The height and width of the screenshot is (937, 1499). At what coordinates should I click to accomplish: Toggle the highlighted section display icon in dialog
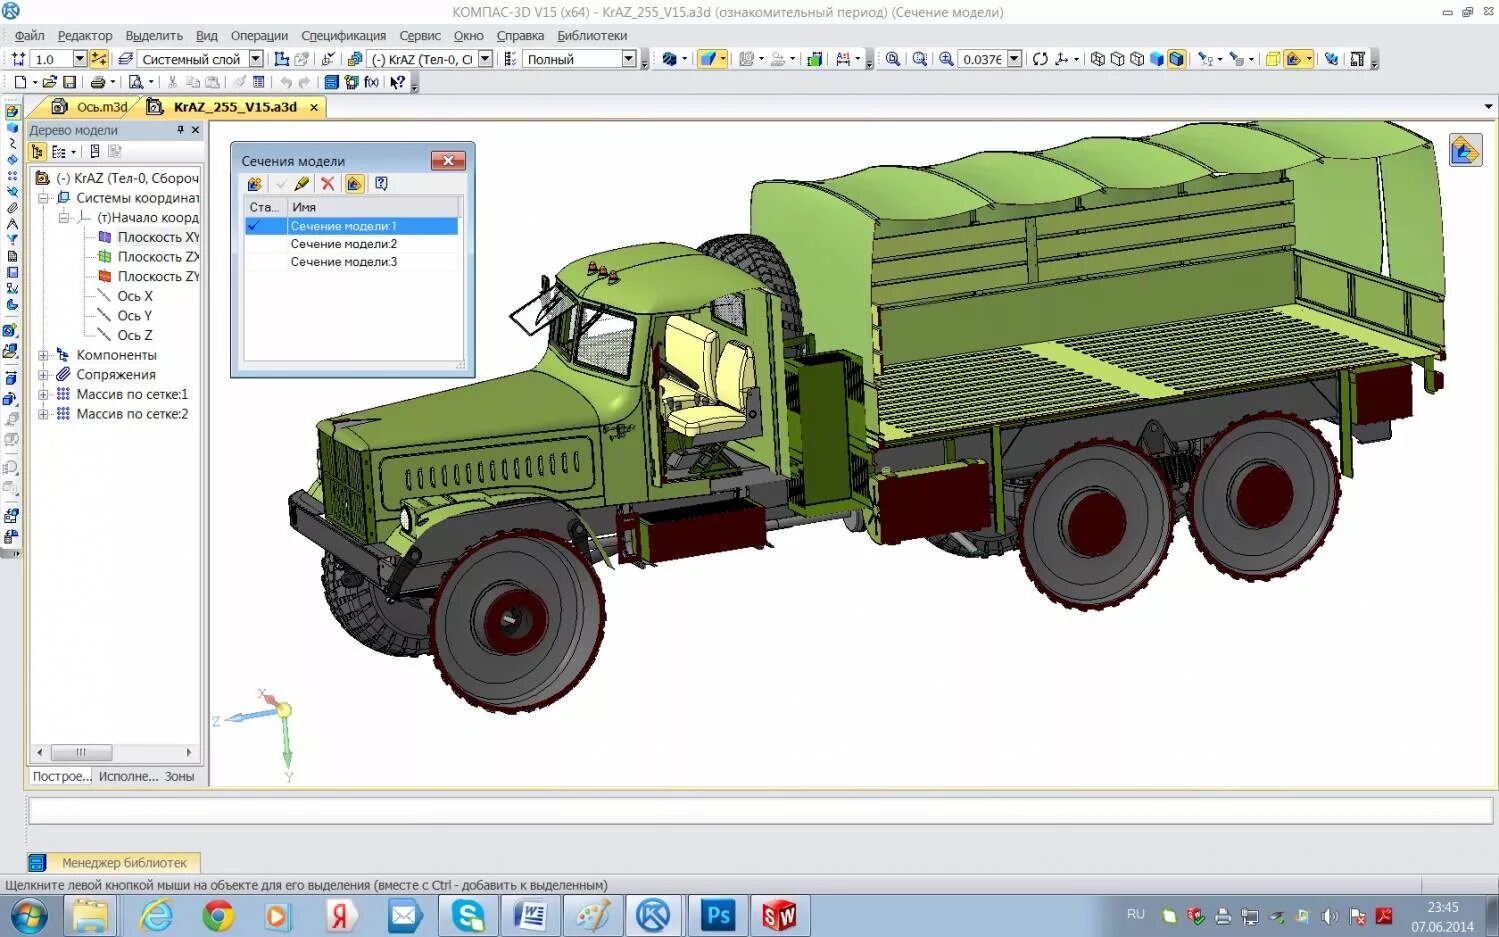pos(354,184)
